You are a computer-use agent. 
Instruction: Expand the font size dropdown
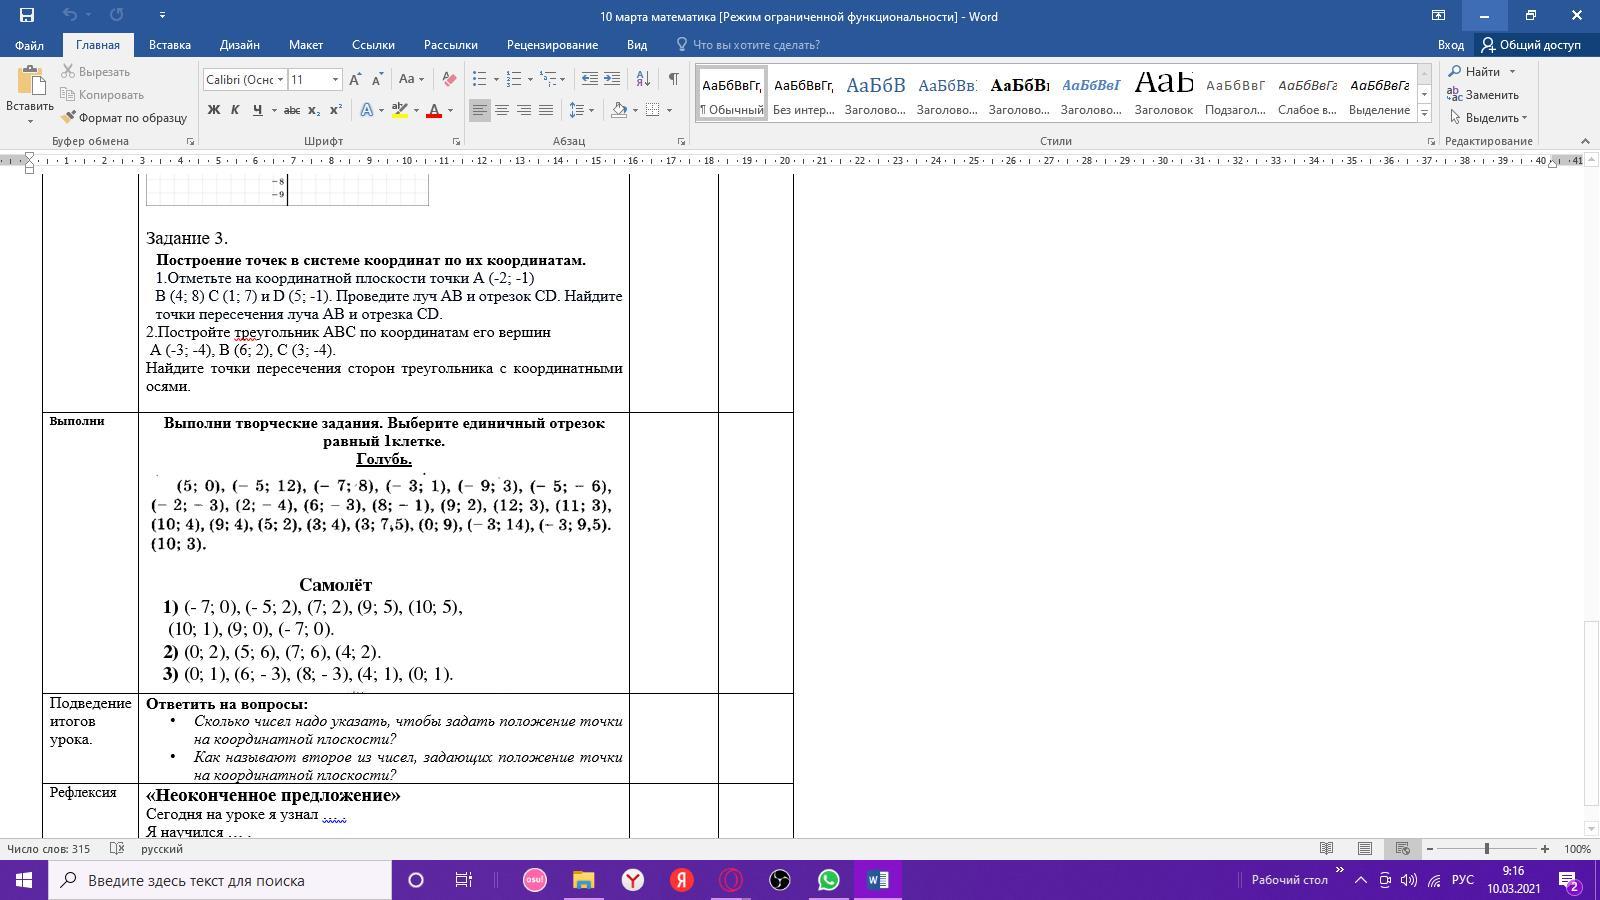tap(335, 79)
